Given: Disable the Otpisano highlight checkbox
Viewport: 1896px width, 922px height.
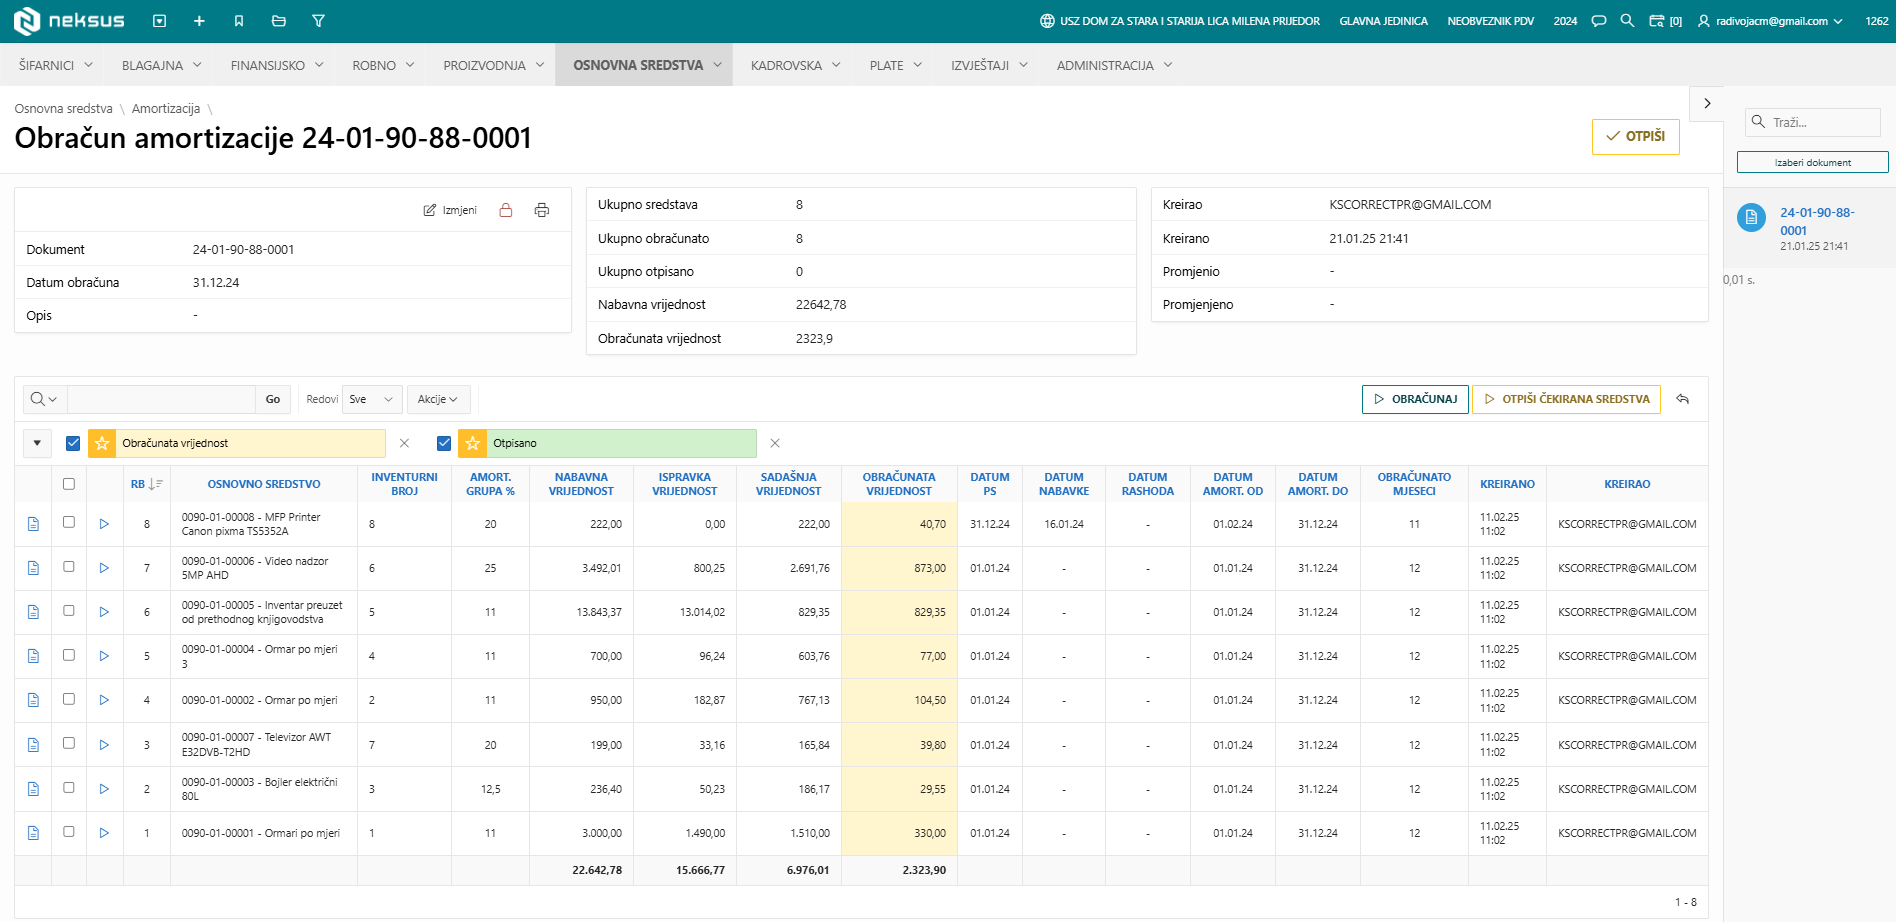Looking at the screenshot, I should (x=444, y=443).
